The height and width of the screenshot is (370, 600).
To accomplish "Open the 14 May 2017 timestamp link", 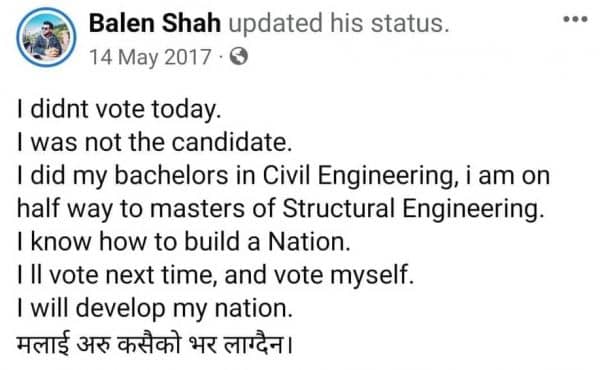I will 150,57.
